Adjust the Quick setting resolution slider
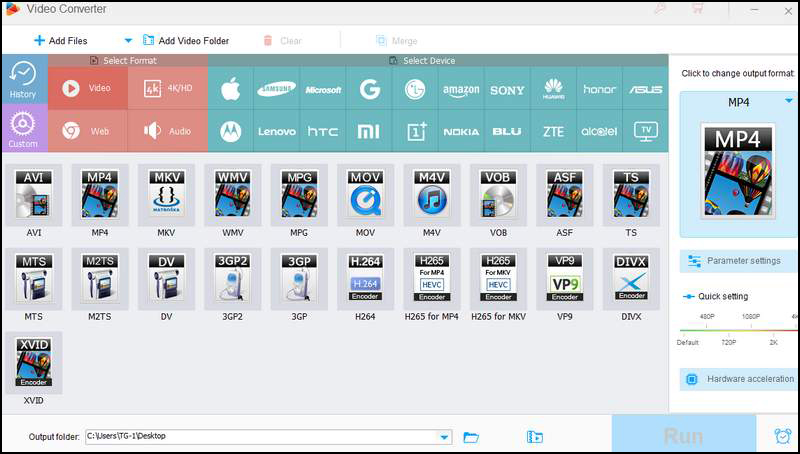 tap(739, 331)
